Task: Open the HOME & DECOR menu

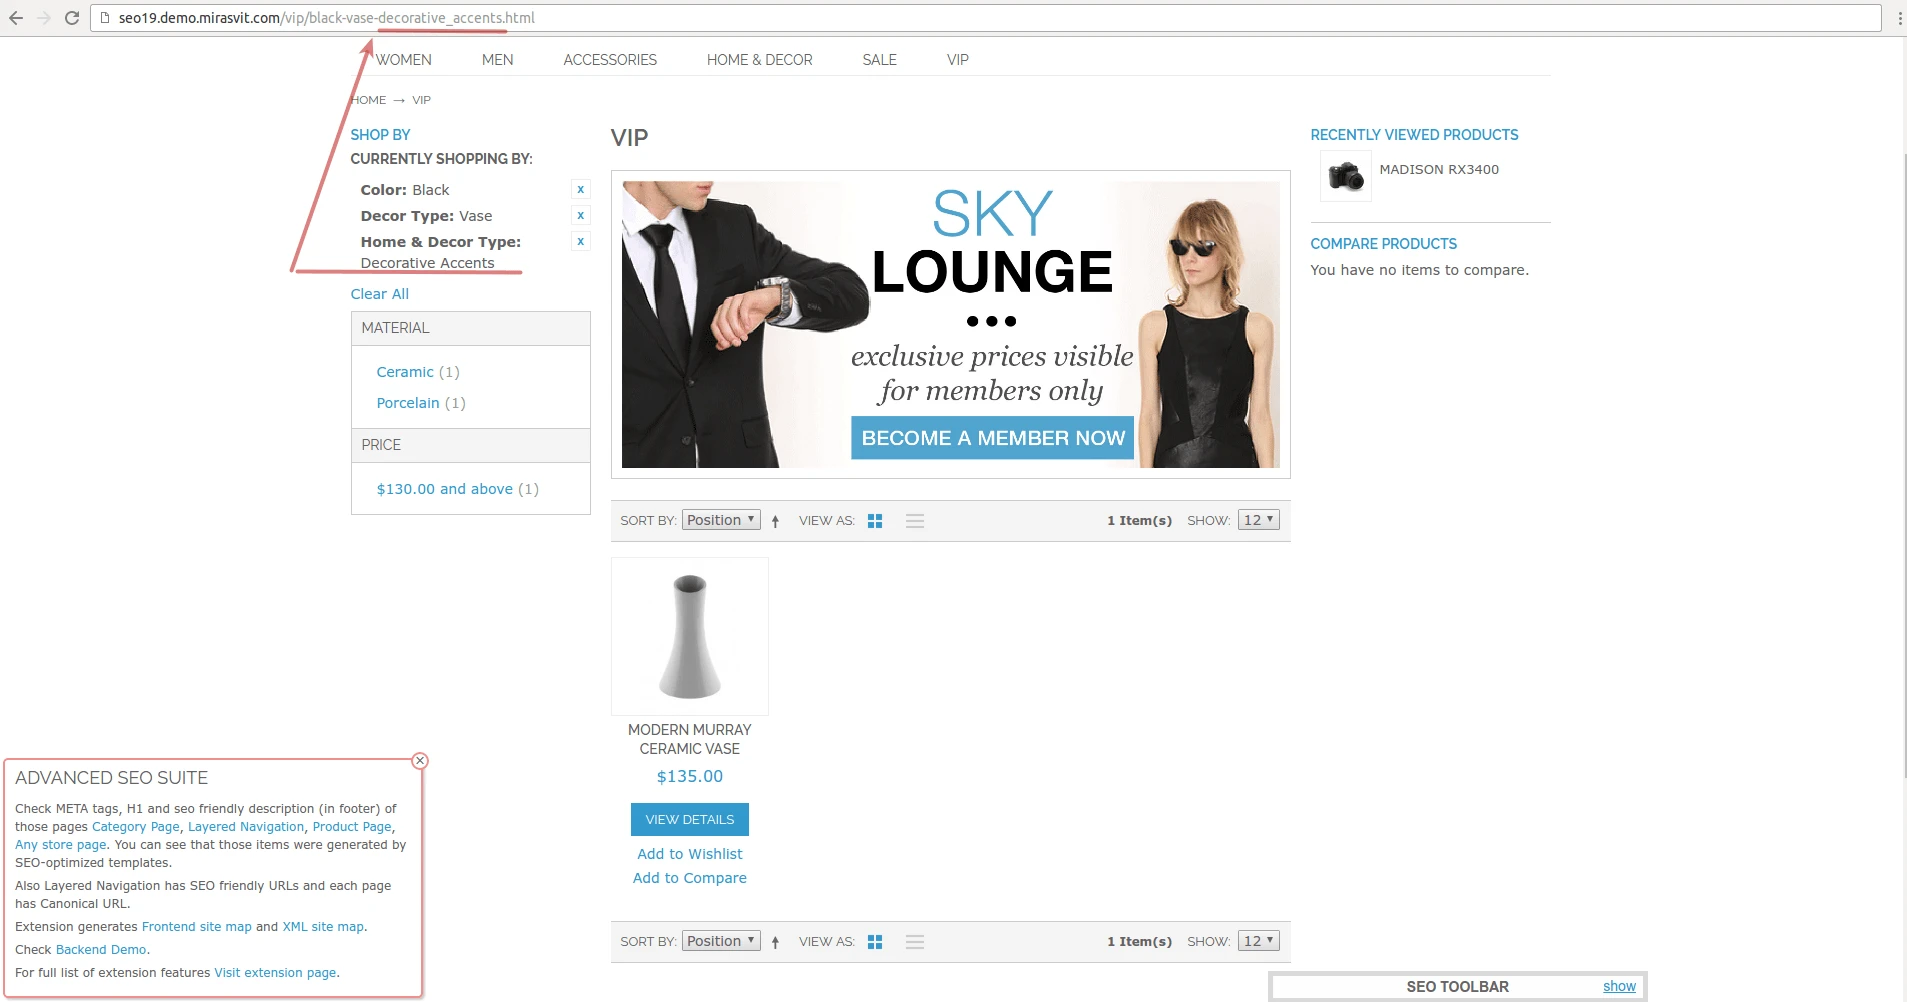Action: 759,60
